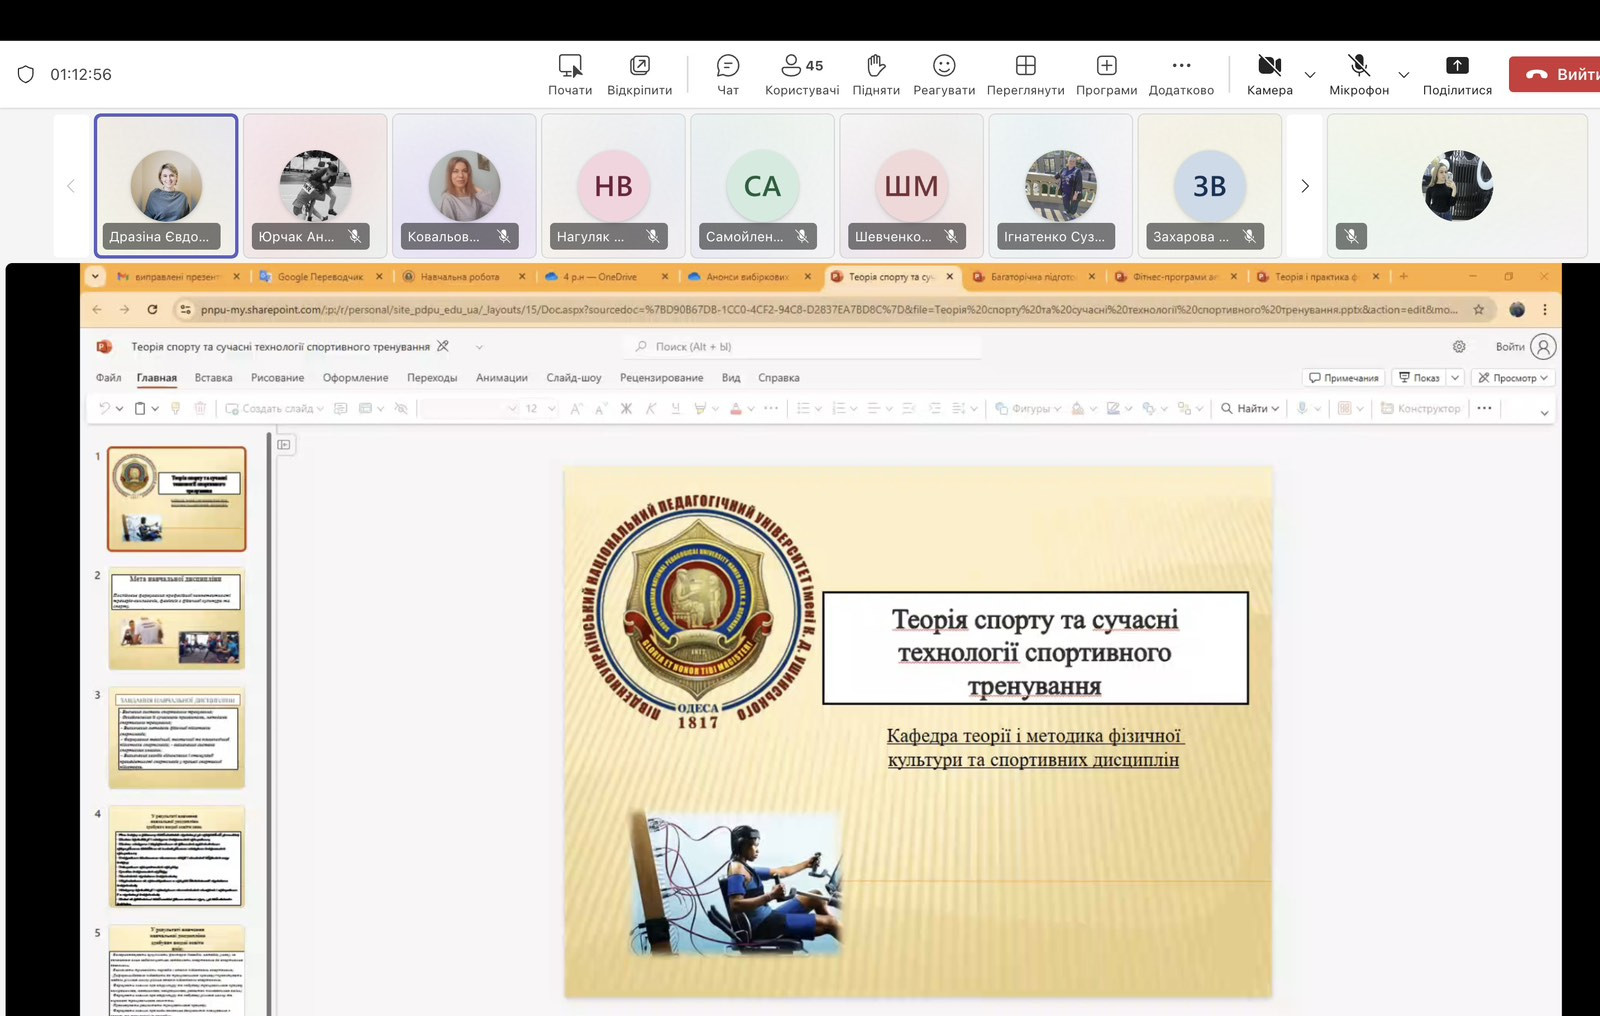Open PowerPoint settings gear
Screen dimensions: 1600x1016
tap(1459, 347)
